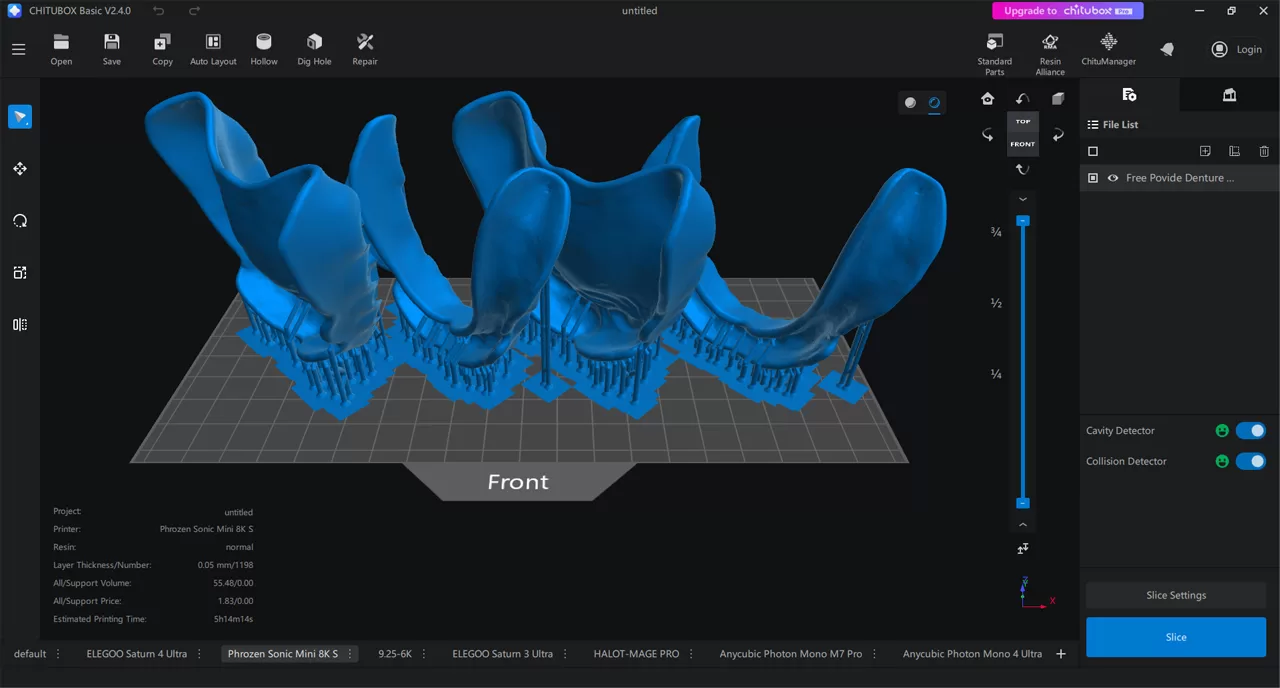This screenshot has height=688, width=1280.
Task: Open the 9.25-6K printer options menu
Action: tap(423, 653)
